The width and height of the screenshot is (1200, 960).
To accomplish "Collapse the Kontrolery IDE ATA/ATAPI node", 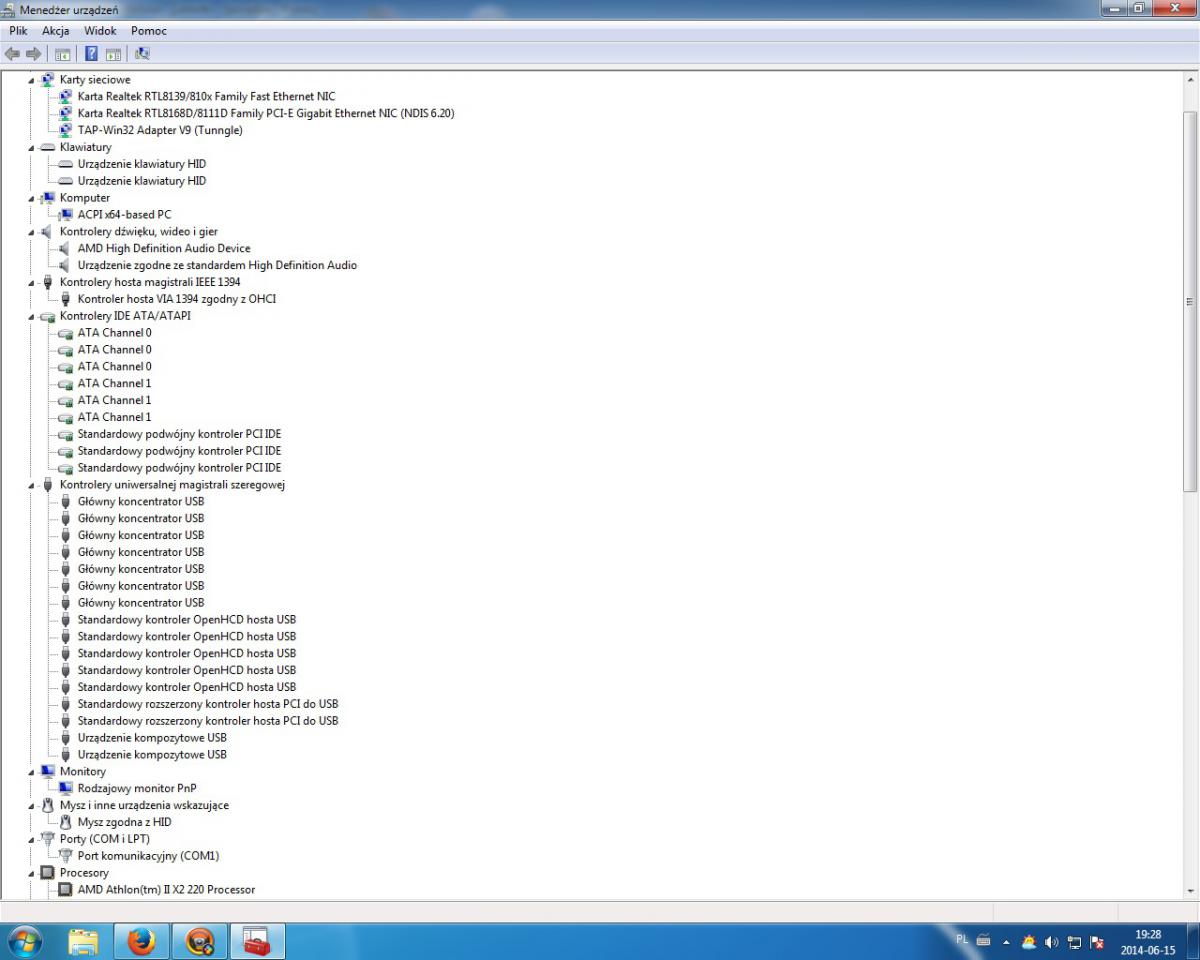I will tap(32, 316).
